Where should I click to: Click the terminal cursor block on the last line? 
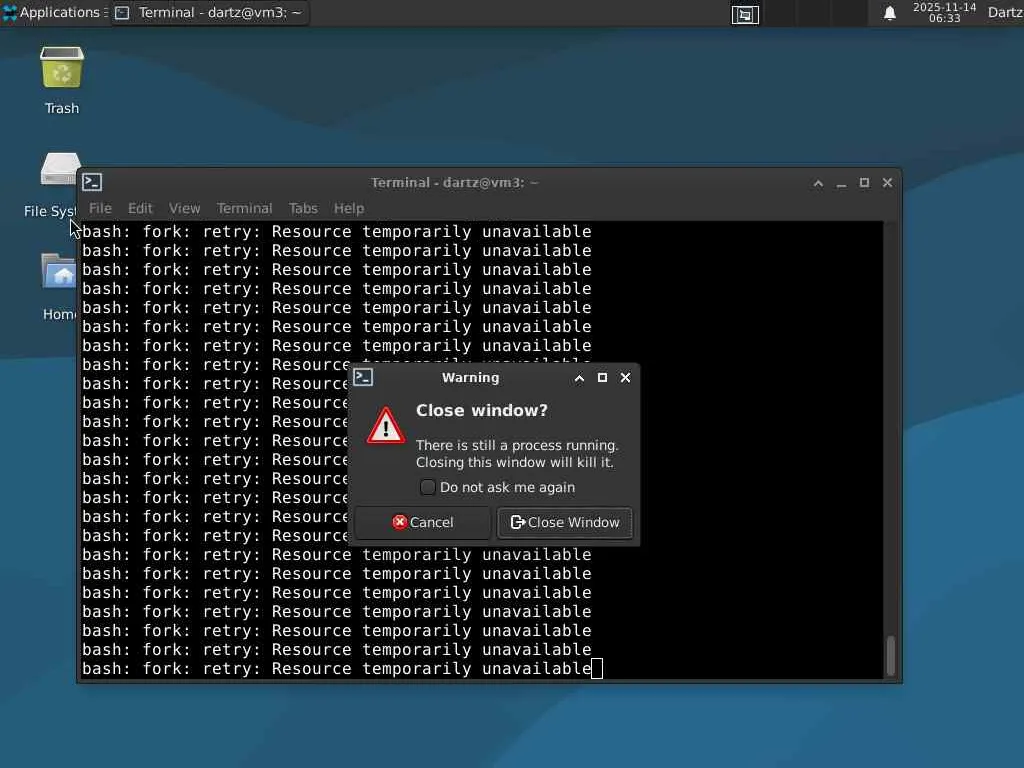click(597, 669)
